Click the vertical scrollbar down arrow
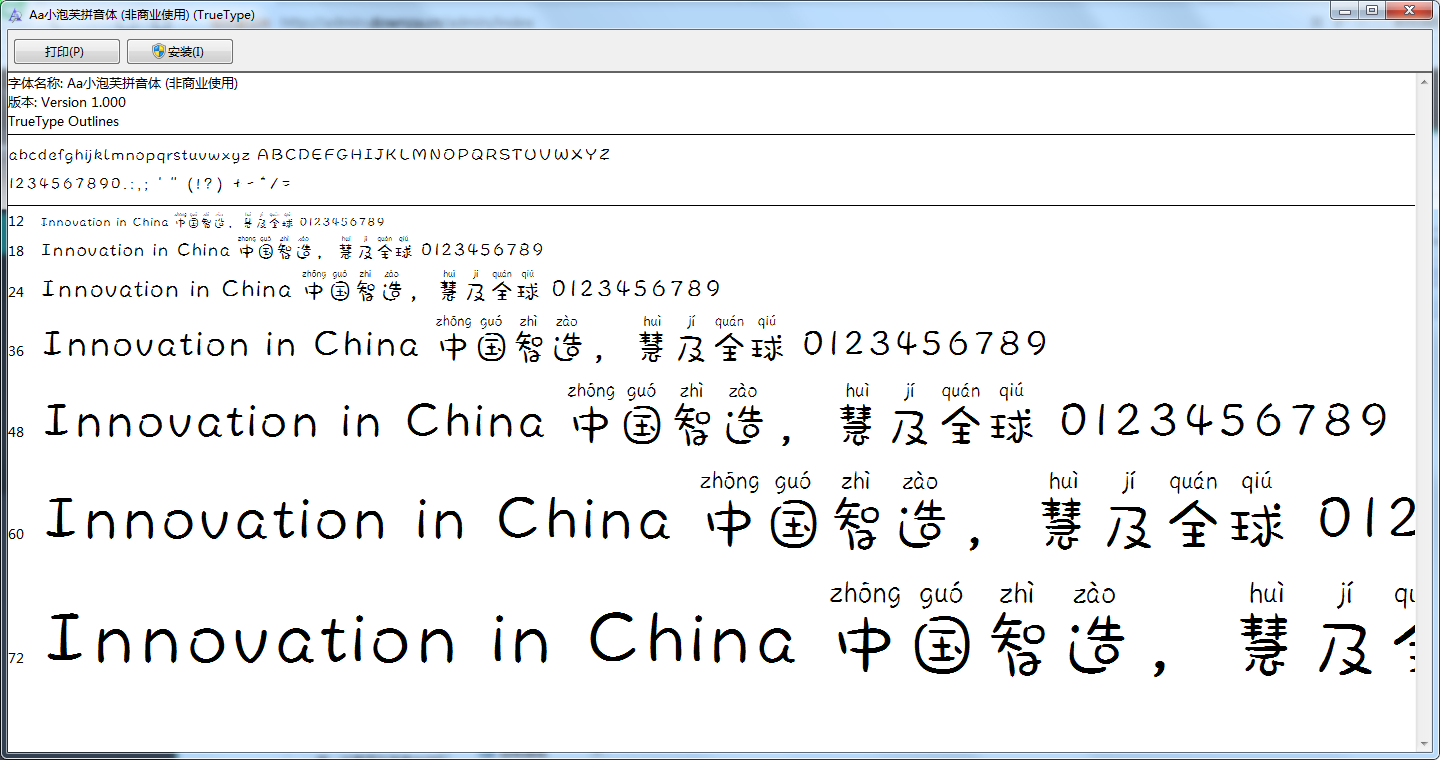The width and height of the screenshot is (1440, 760). coord(1425,743)
